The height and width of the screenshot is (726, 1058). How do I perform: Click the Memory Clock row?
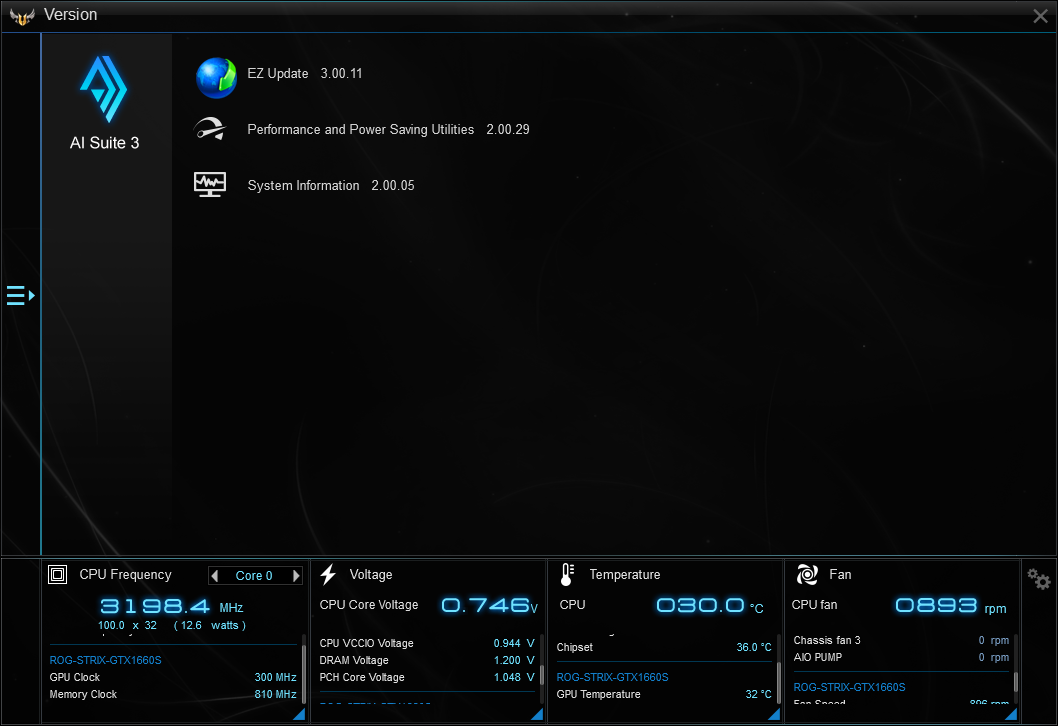(173, 694)
